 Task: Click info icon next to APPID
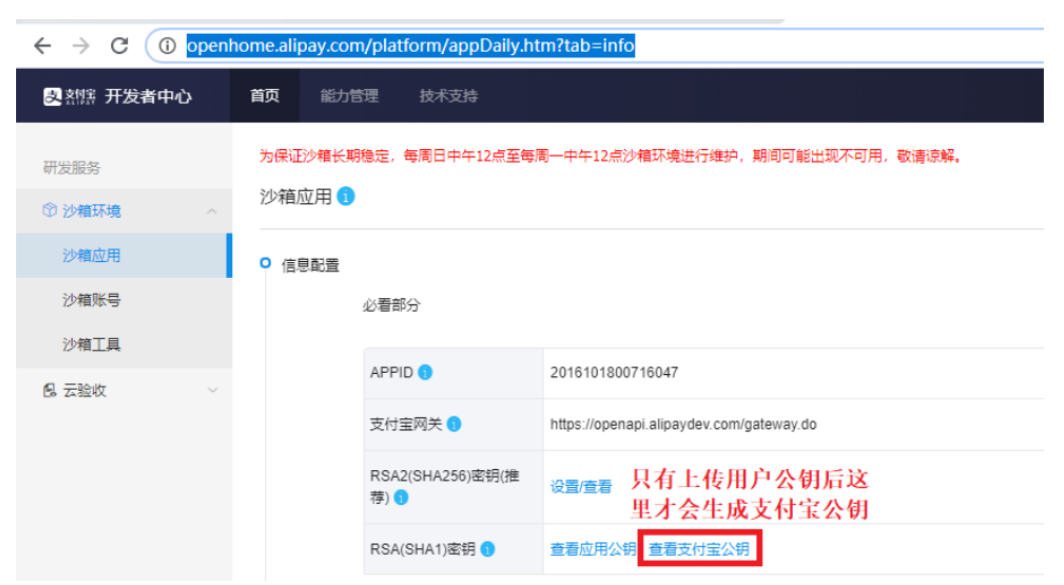425,373
